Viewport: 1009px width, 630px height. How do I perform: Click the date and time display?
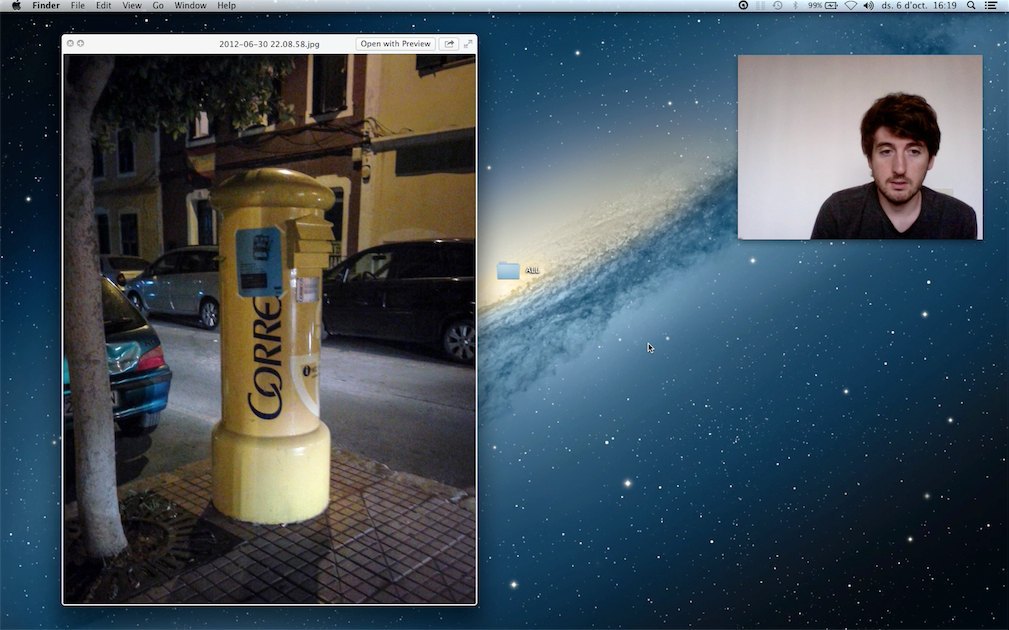click(919, 6)
